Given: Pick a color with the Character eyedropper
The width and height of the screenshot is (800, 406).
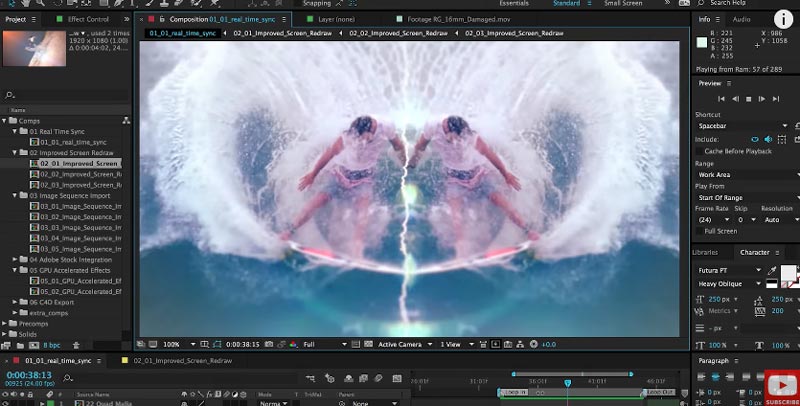Looking at the screenshot, I should coord(772,270).
